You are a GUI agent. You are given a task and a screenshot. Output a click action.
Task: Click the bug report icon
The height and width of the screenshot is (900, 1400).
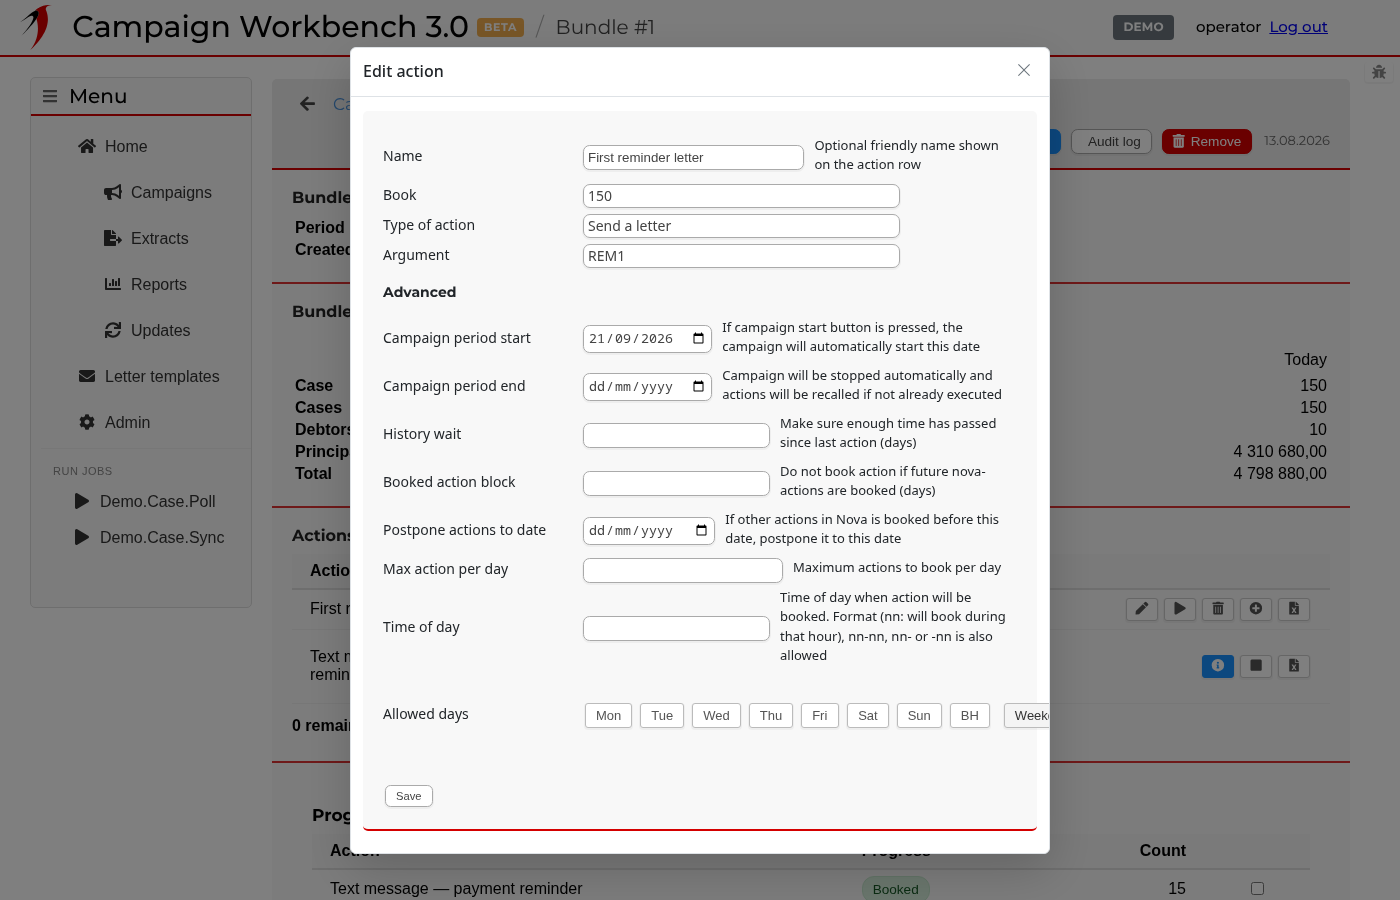[x=1379, y=72]
